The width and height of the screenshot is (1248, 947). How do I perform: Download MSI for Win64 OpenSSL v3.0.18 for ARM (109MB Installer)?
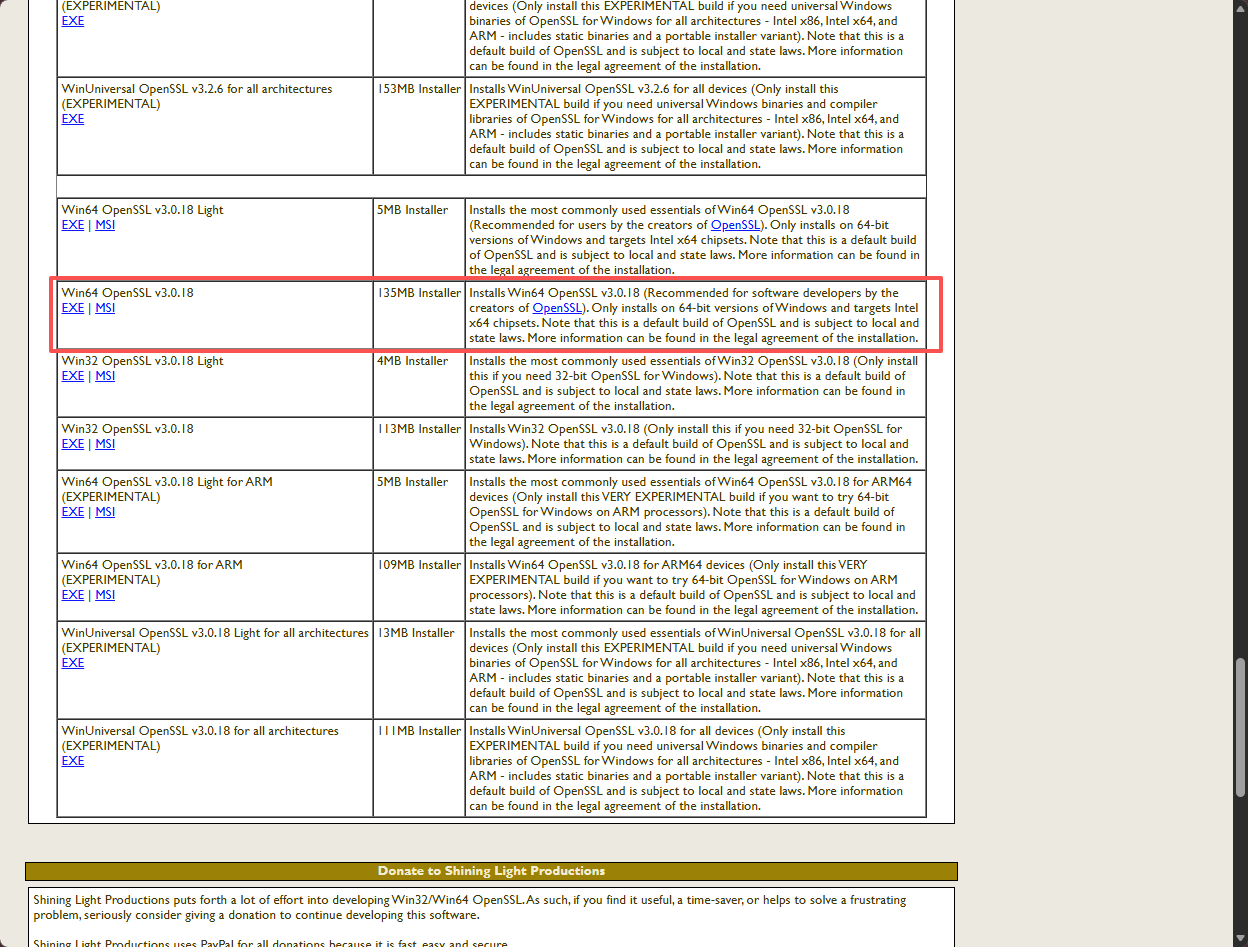click(105, 595)
